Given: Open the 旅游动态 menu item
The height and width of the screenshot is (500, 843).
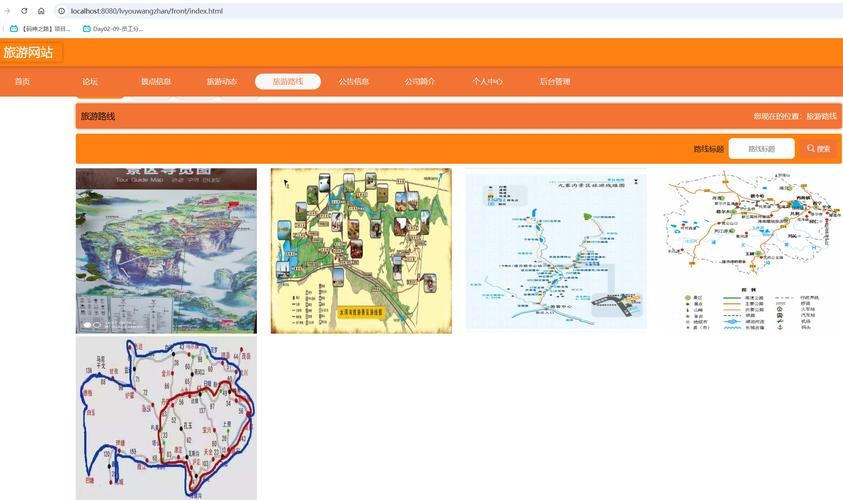Looking at the screenshot, I should click(x=221, y=82).
